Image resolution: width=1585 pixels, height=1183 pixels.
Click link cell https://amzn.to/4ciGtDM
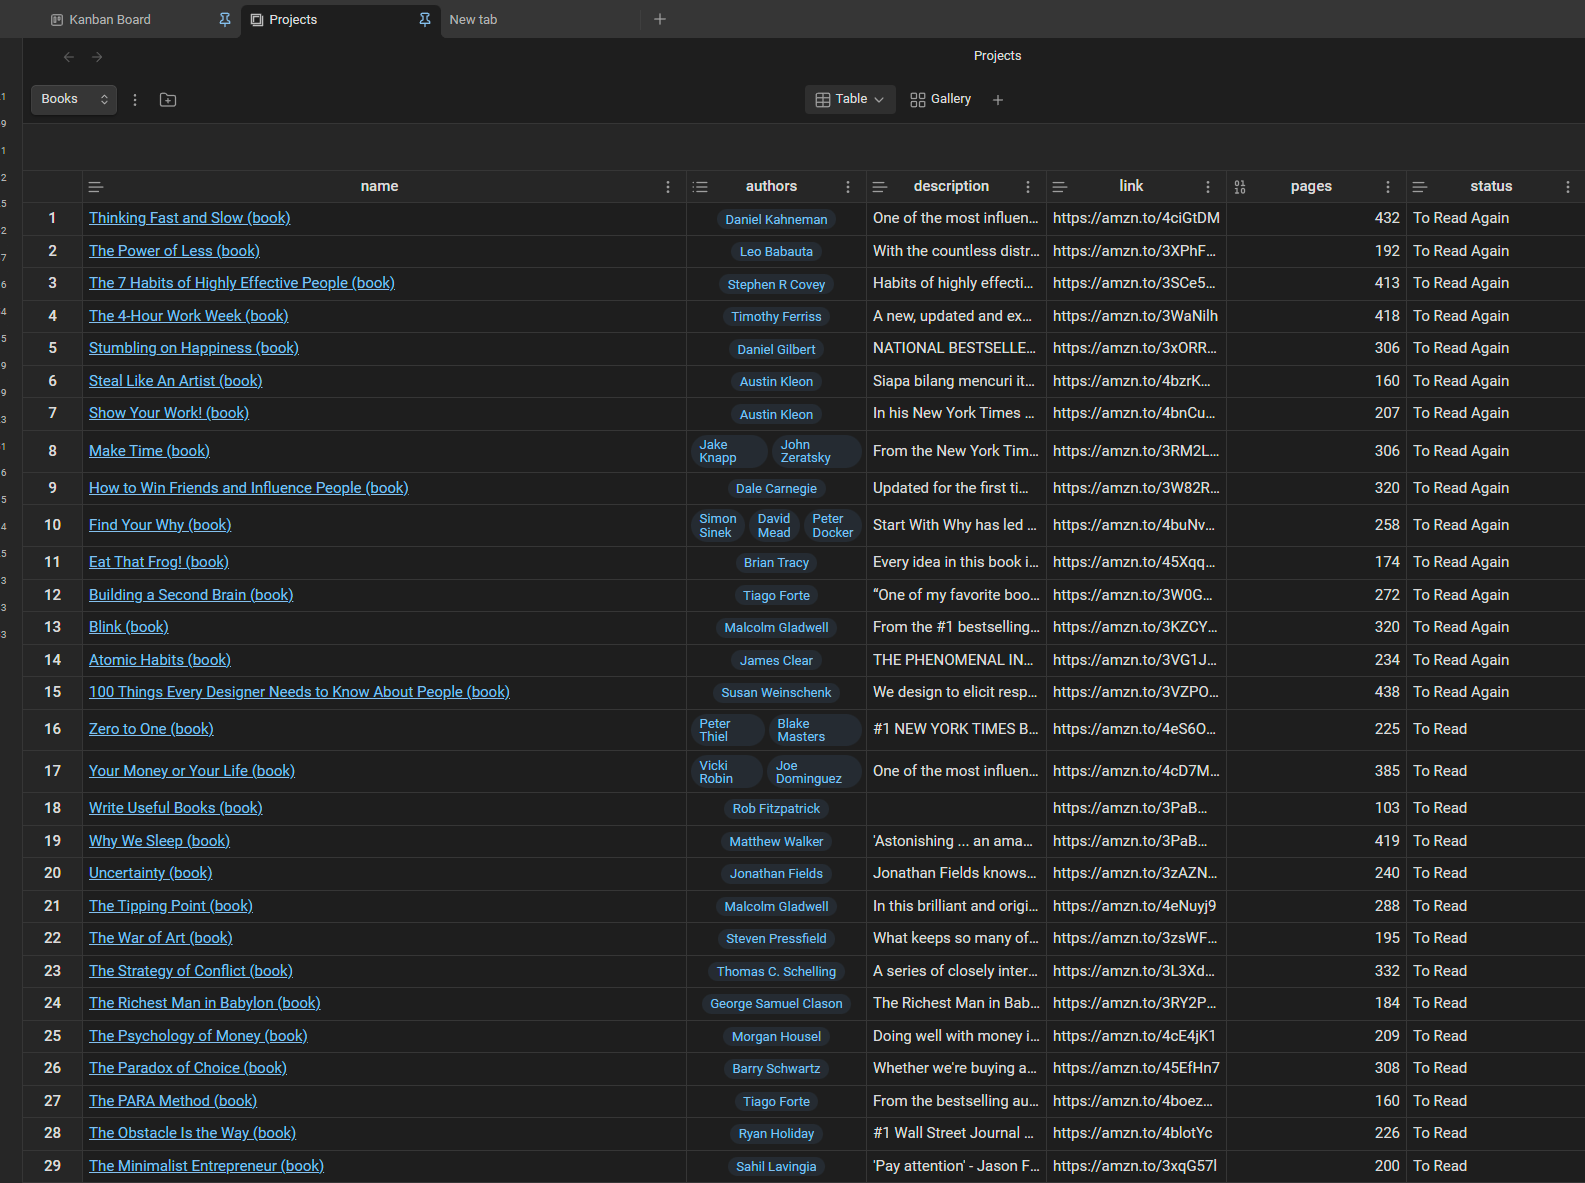[x=1136, y=218]
